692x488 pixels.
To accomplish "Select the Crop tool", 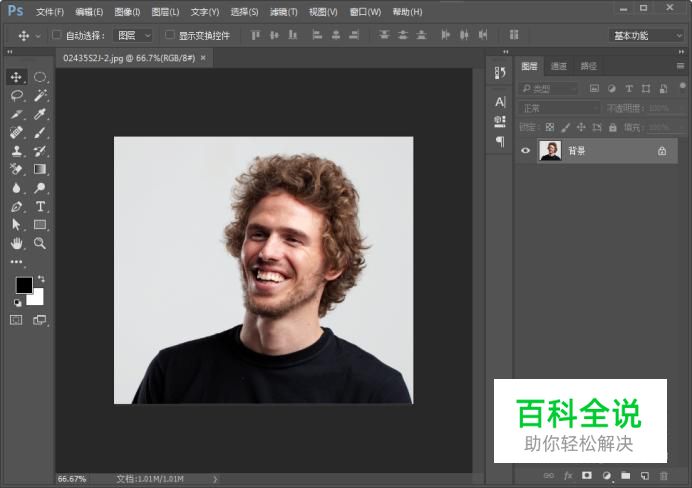I will (x=16, y=114).
